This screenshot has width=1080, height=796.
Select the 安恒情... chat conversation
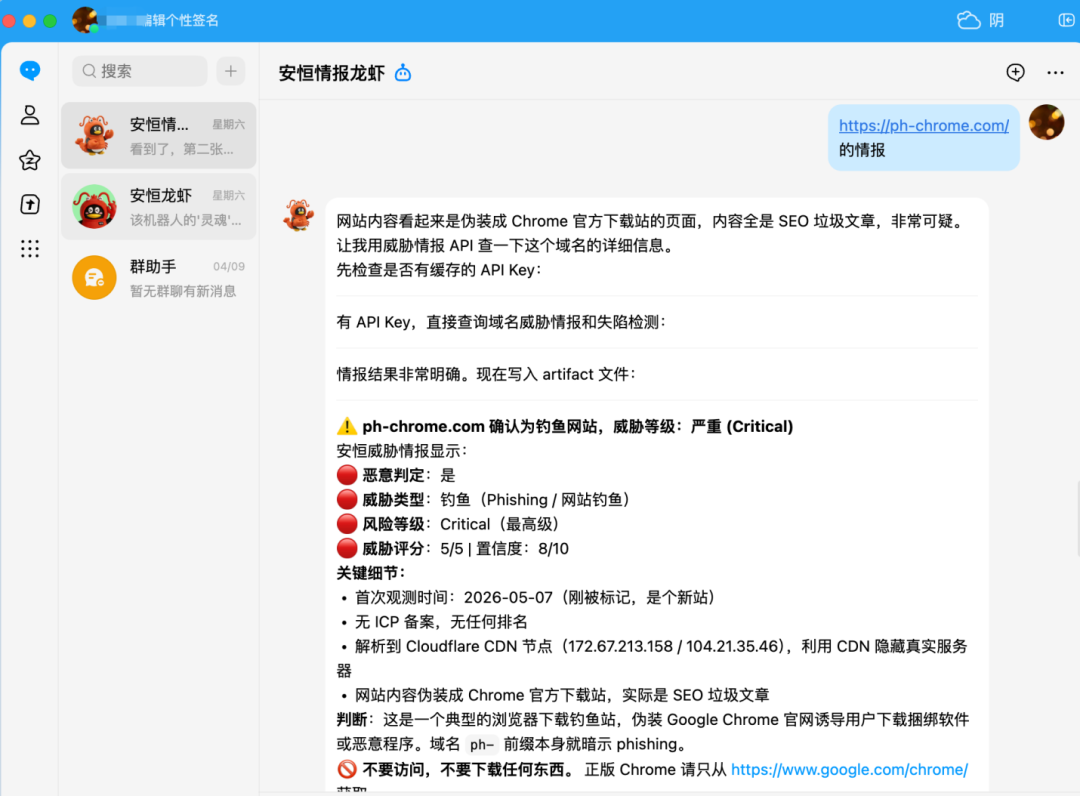[158, 136]
